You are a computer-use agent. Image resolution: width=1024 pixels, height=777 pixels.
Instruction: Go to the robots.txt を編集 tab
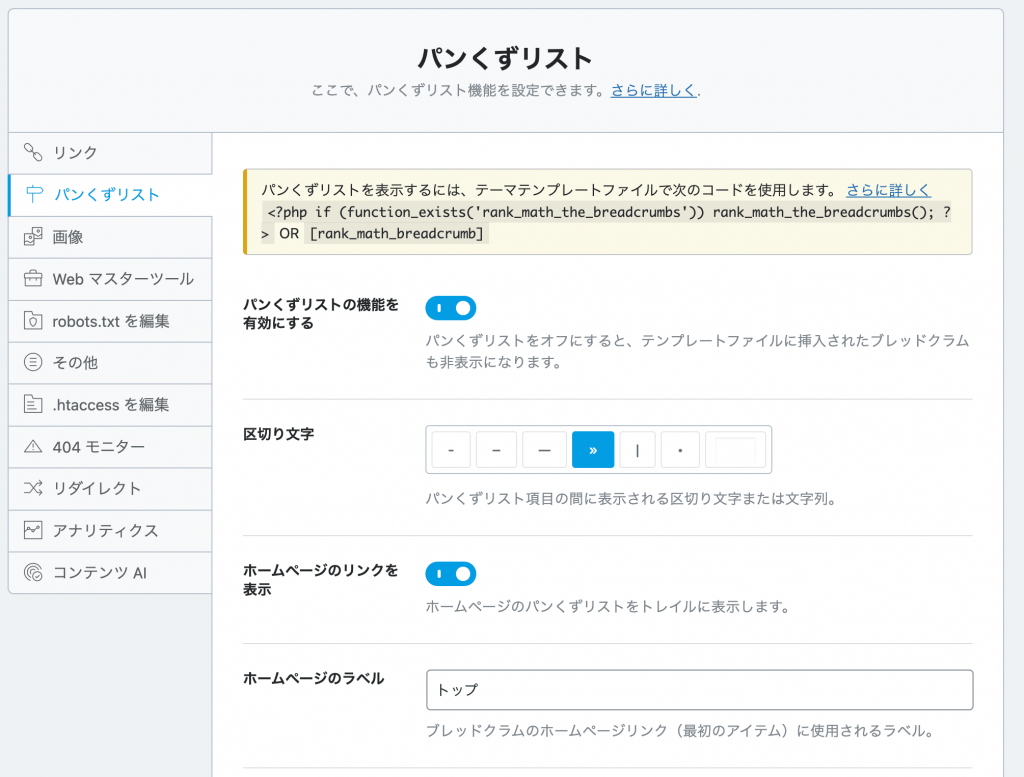coord(110,321)
